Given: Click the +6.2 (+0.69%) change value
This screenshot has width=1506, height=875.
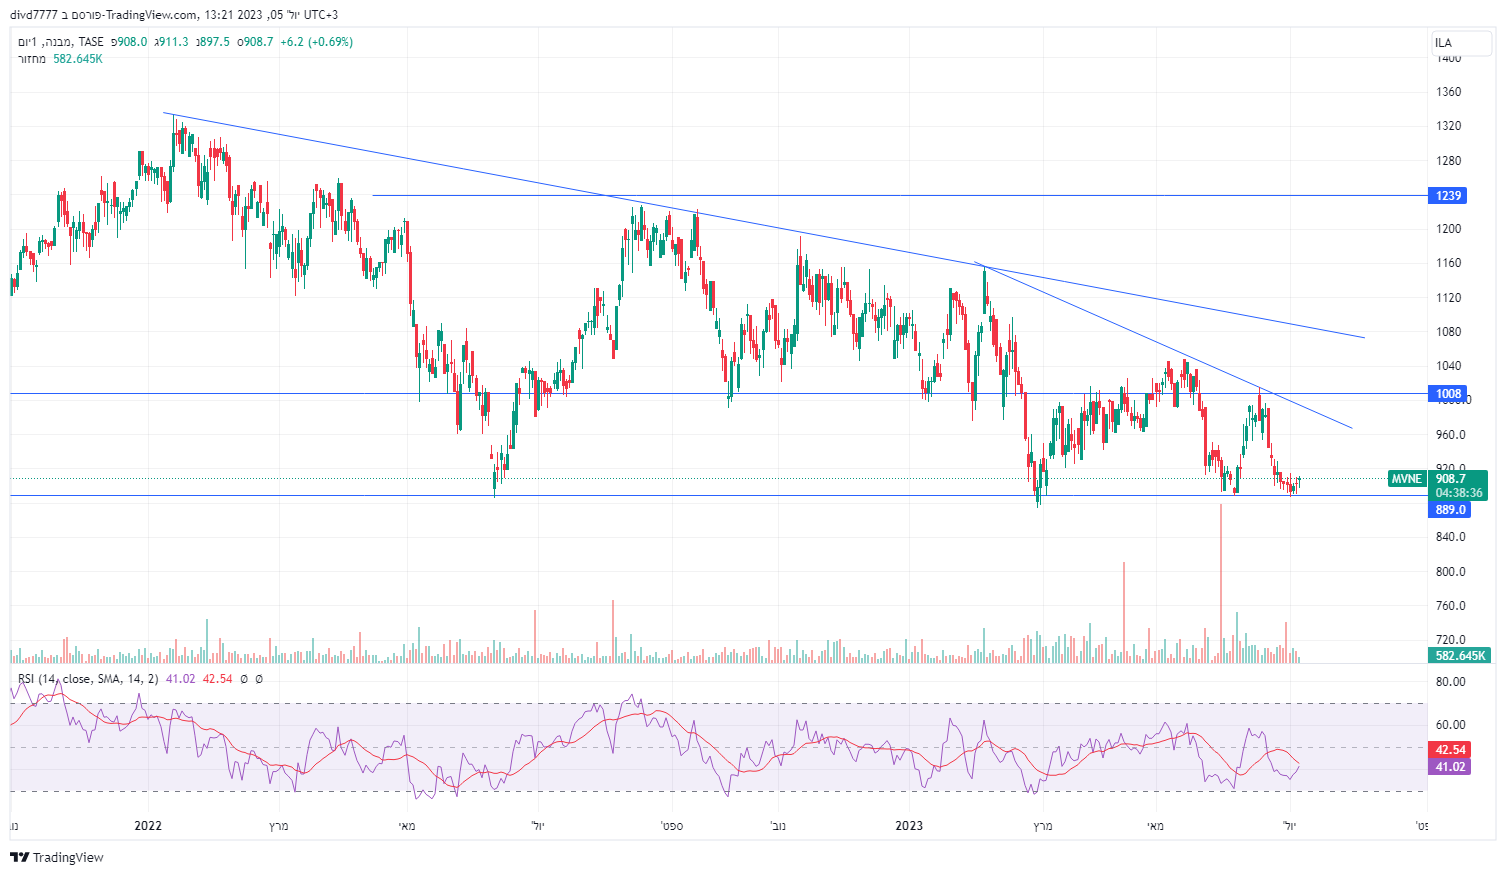Looking at the screenshot, I should (316, 42).
